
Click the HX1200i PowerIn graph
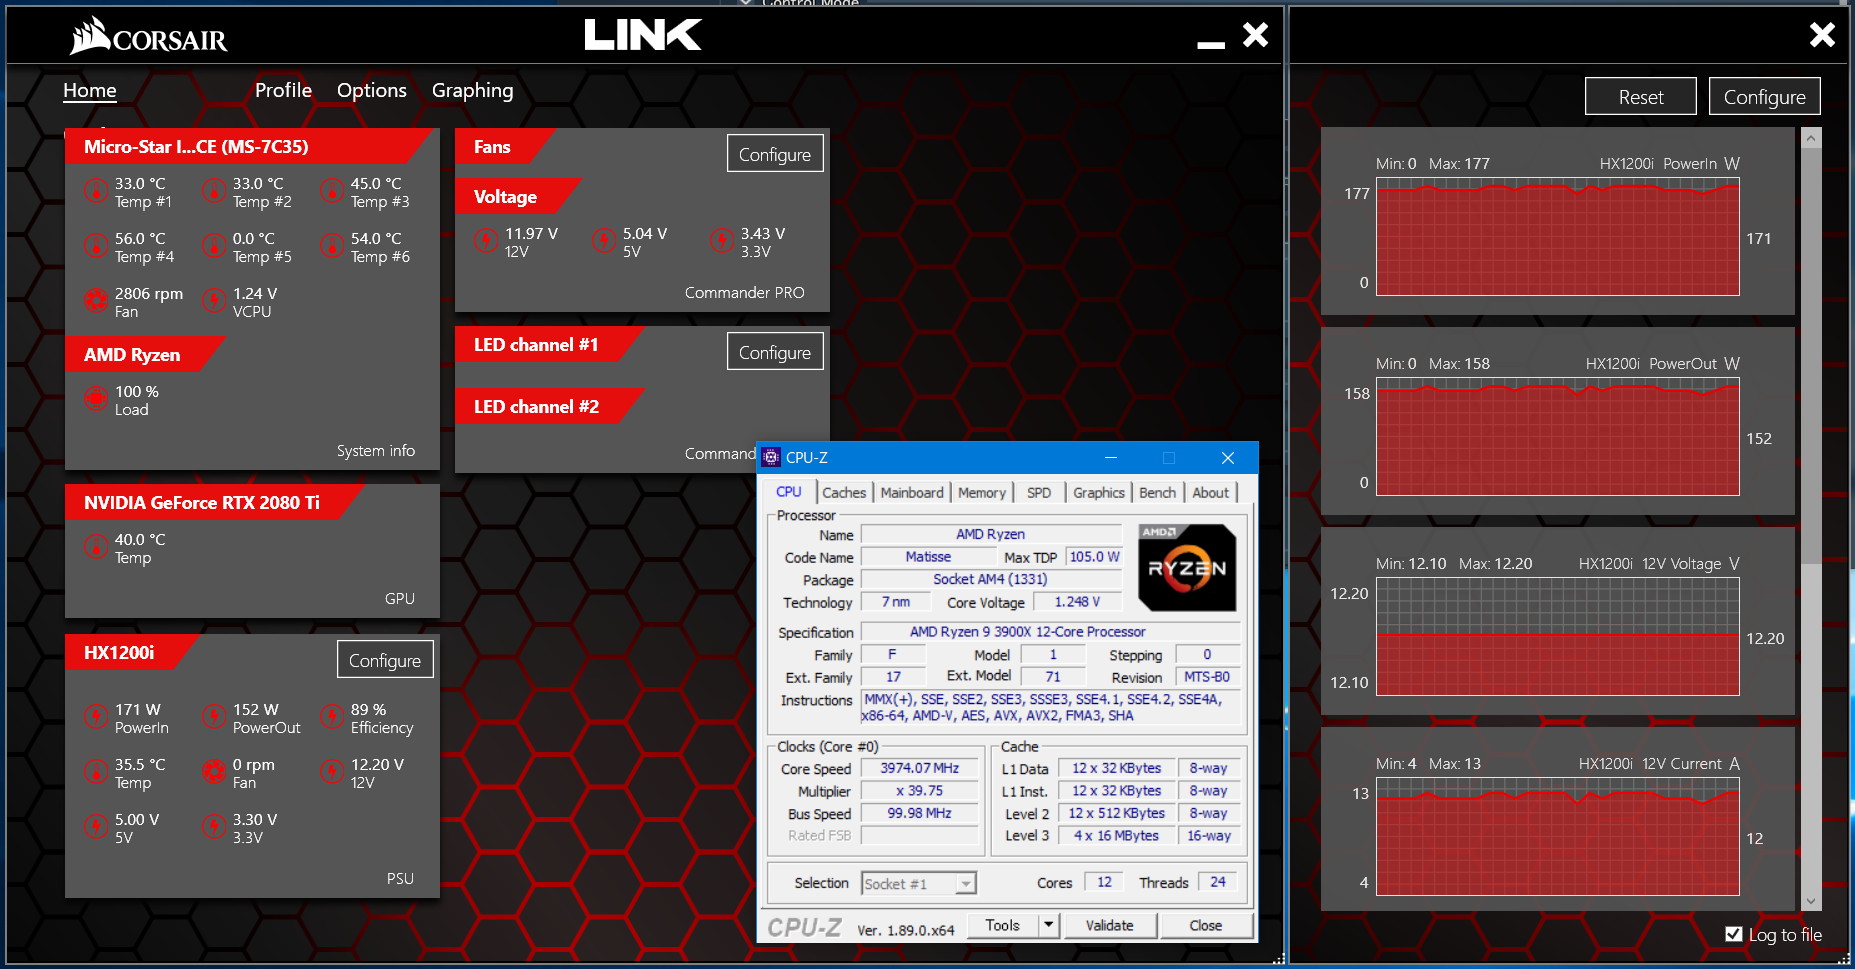(1557, 238)
